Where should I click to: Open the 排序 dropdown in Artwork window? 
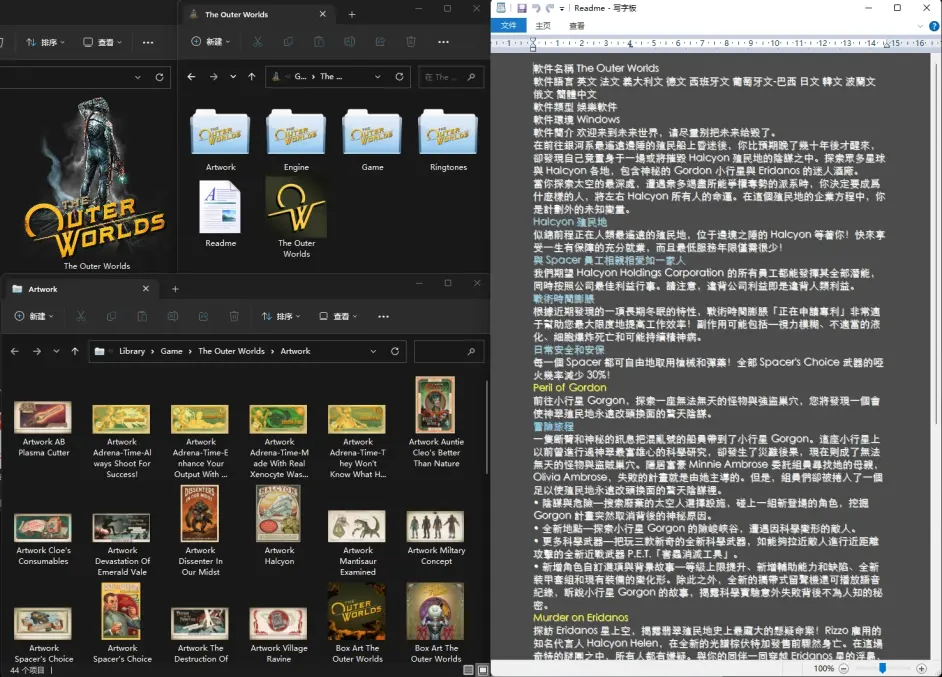281,316
